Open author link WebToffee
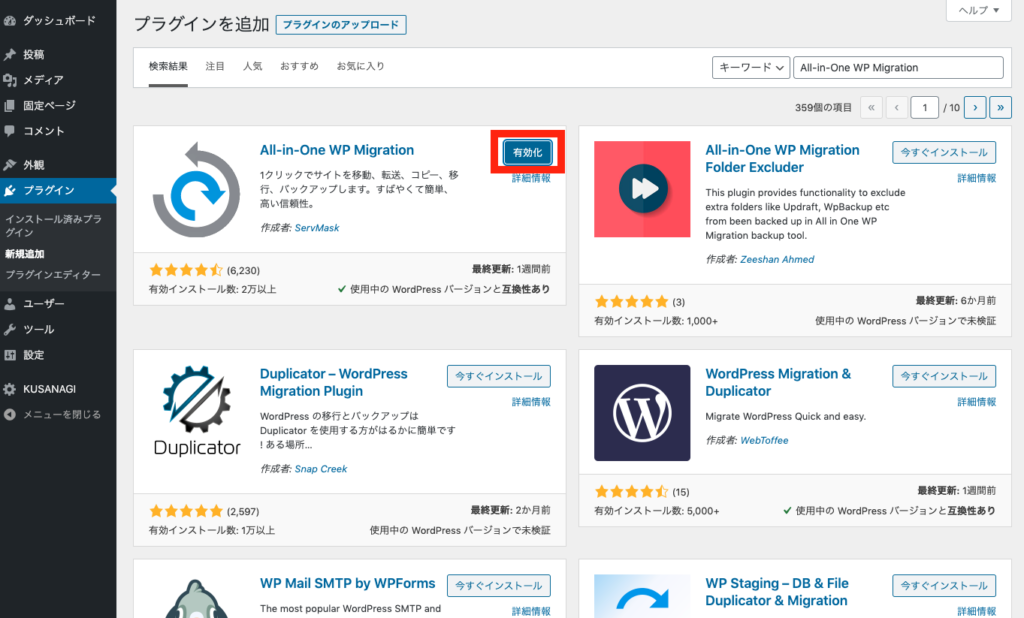The image size is (1024, 618). pos(764,441)
